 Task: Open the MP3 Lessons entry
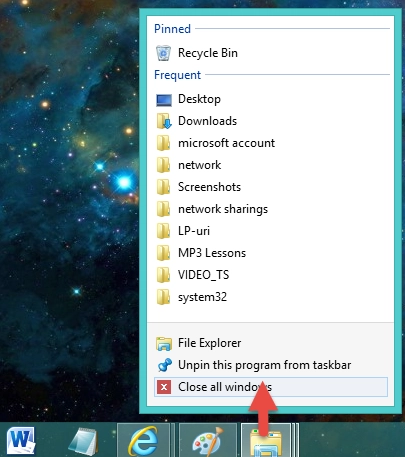coord(271,253)
